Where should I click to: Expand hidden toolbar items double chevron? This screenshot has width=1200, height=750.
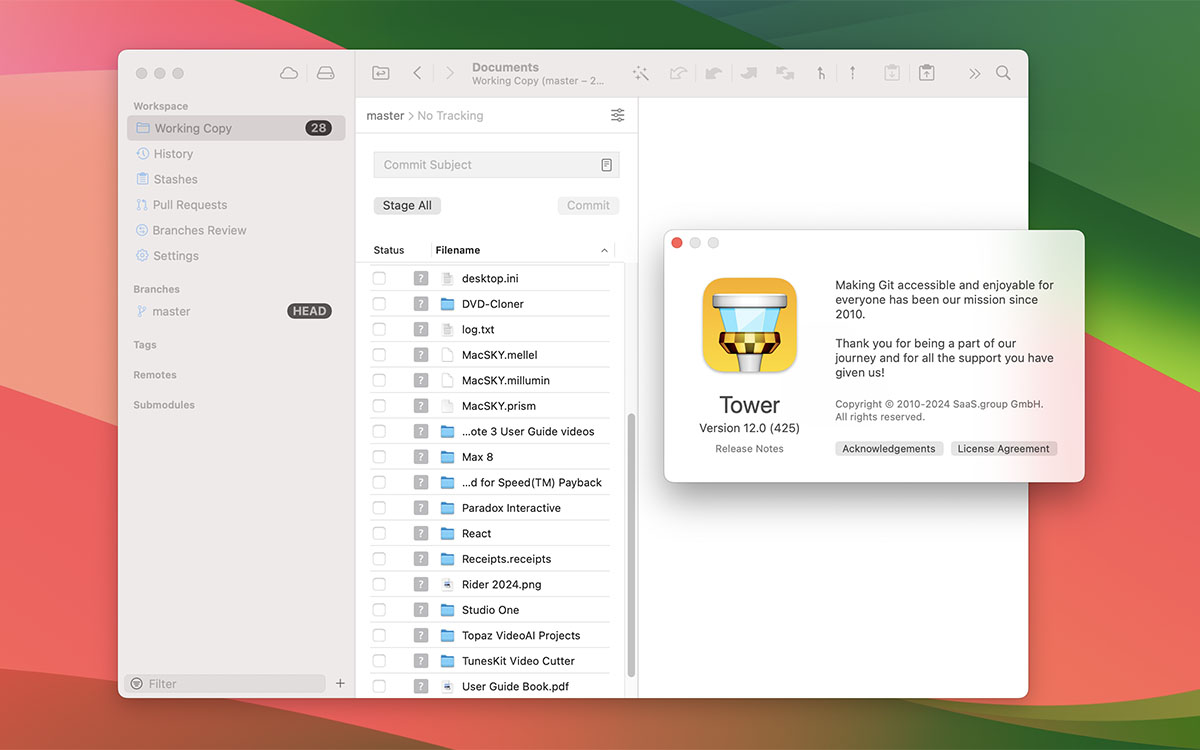(x=974, y=73)
